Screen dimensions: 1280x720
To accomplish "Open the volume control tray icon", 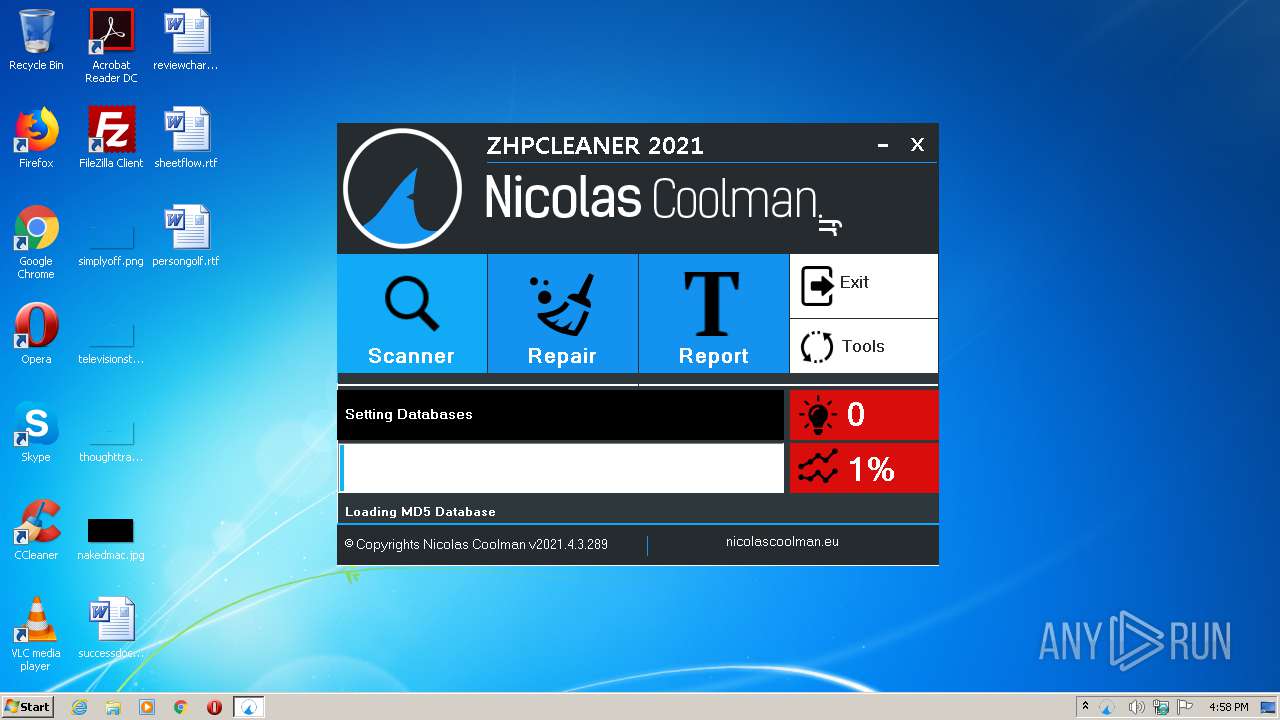I will point(1136,707).
